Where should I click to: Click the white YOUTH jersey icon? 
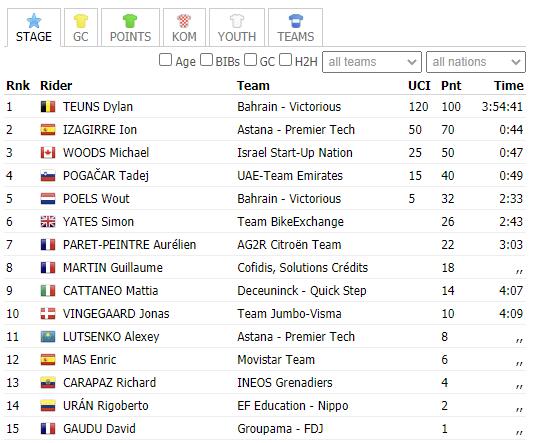click(237, 21)
